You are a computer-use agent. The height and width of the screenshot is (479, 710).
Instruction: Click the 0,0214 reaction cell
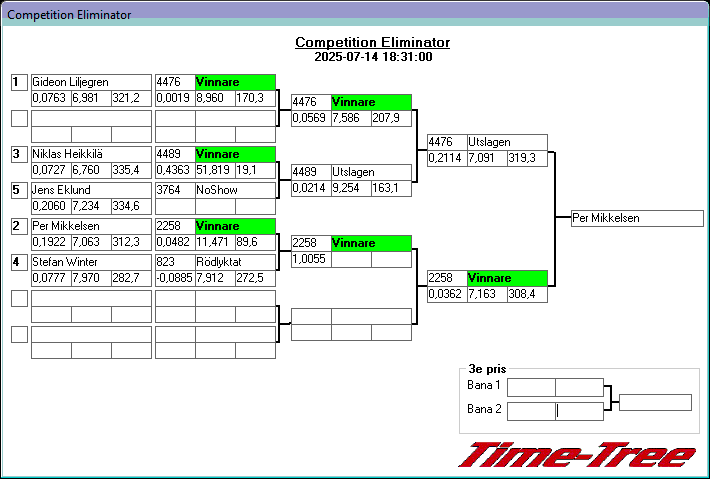[x=311, y=188]
